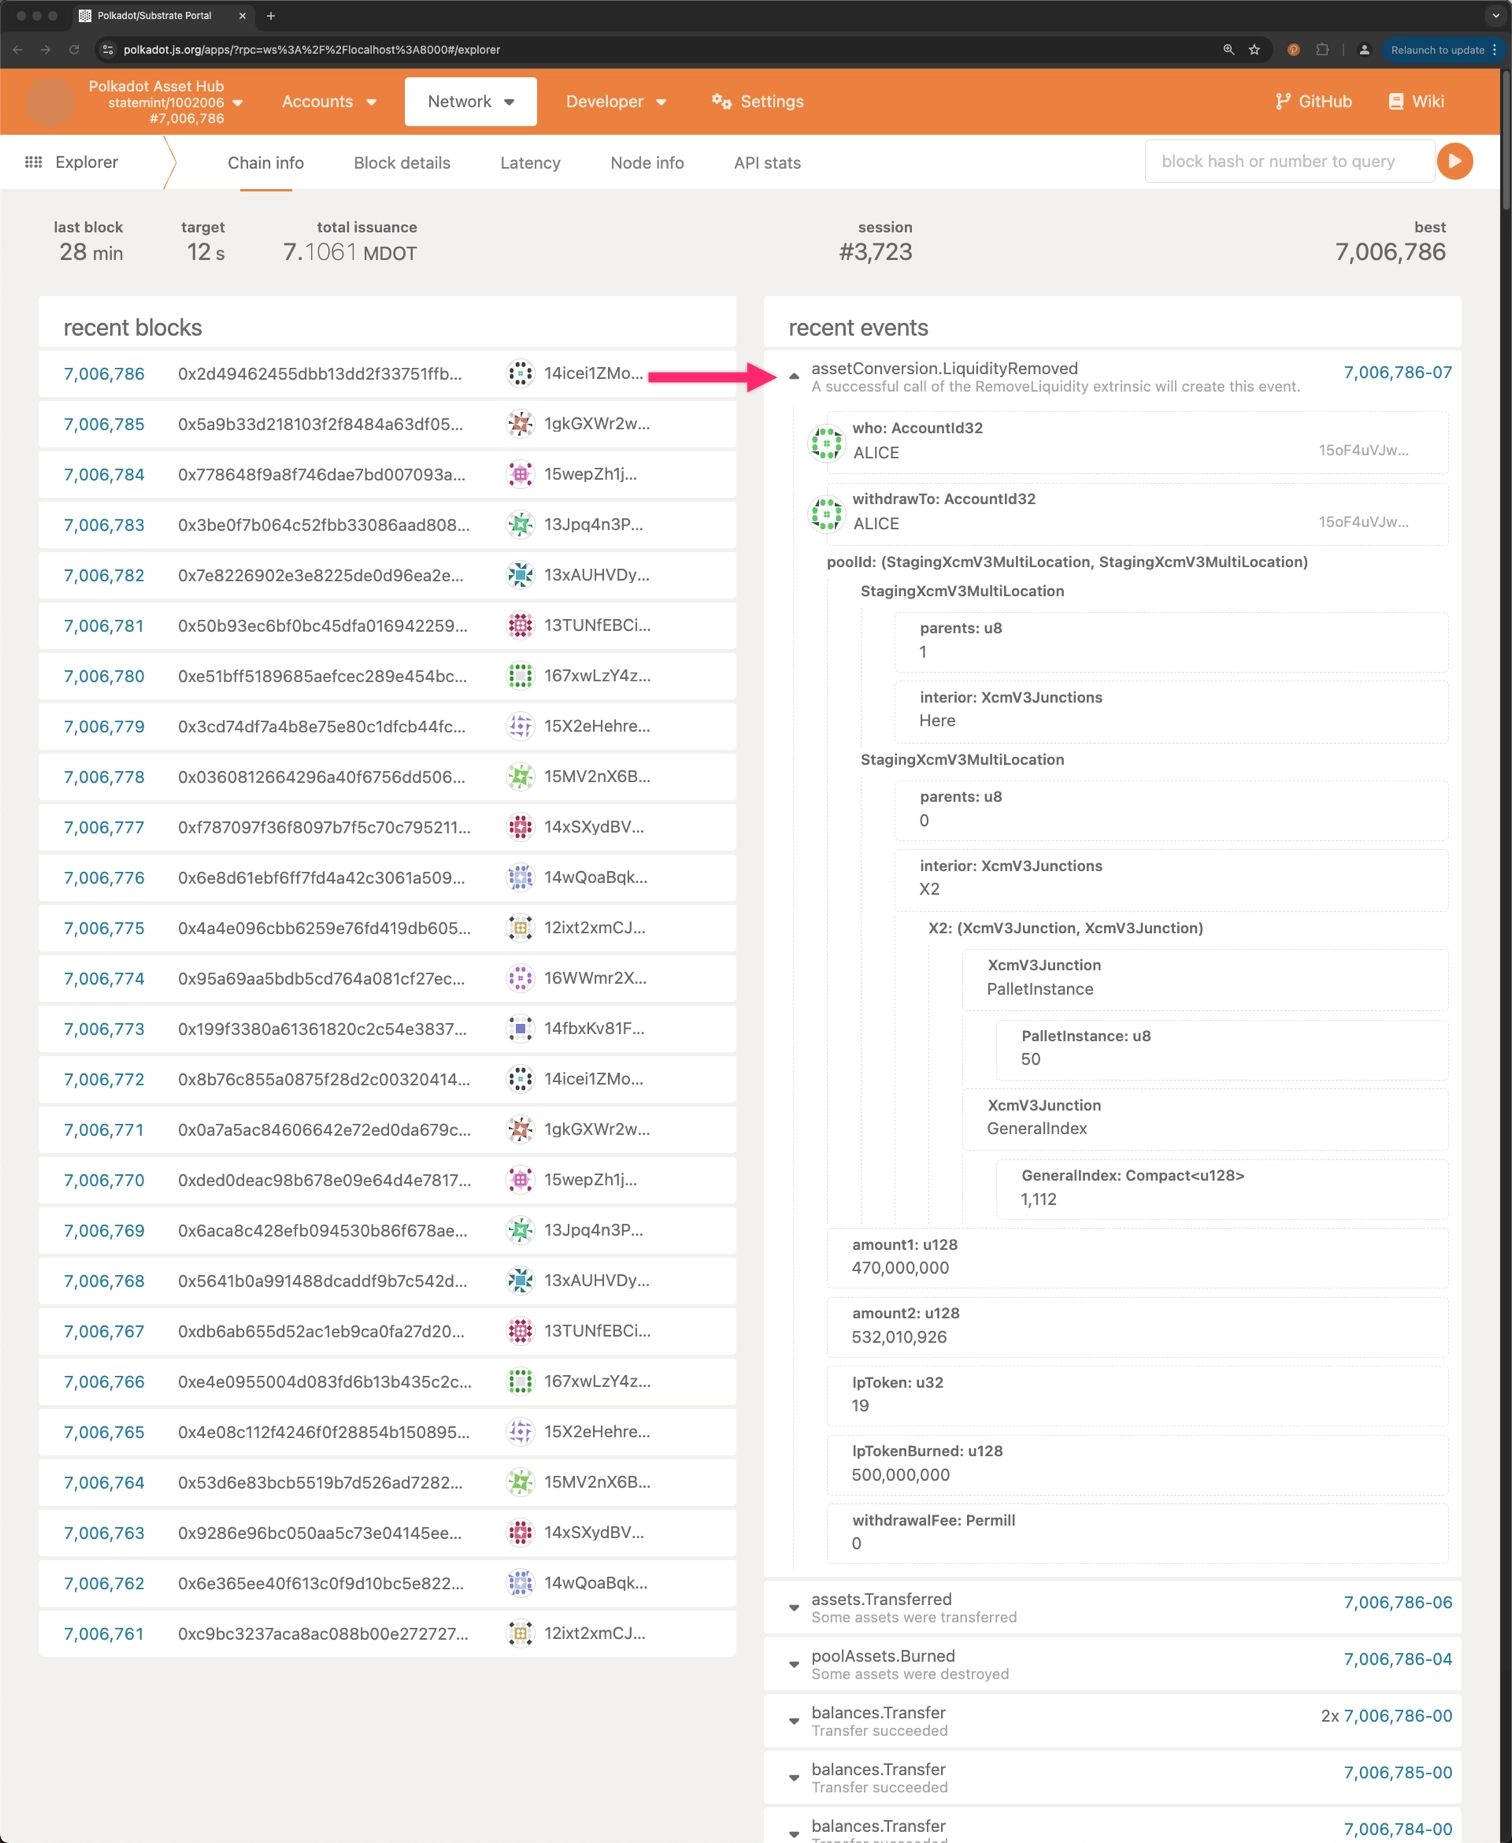Open block number 7,006,780 link
The width and height of the screenshot is (1512, 1843).
click(x=104, y=676)
